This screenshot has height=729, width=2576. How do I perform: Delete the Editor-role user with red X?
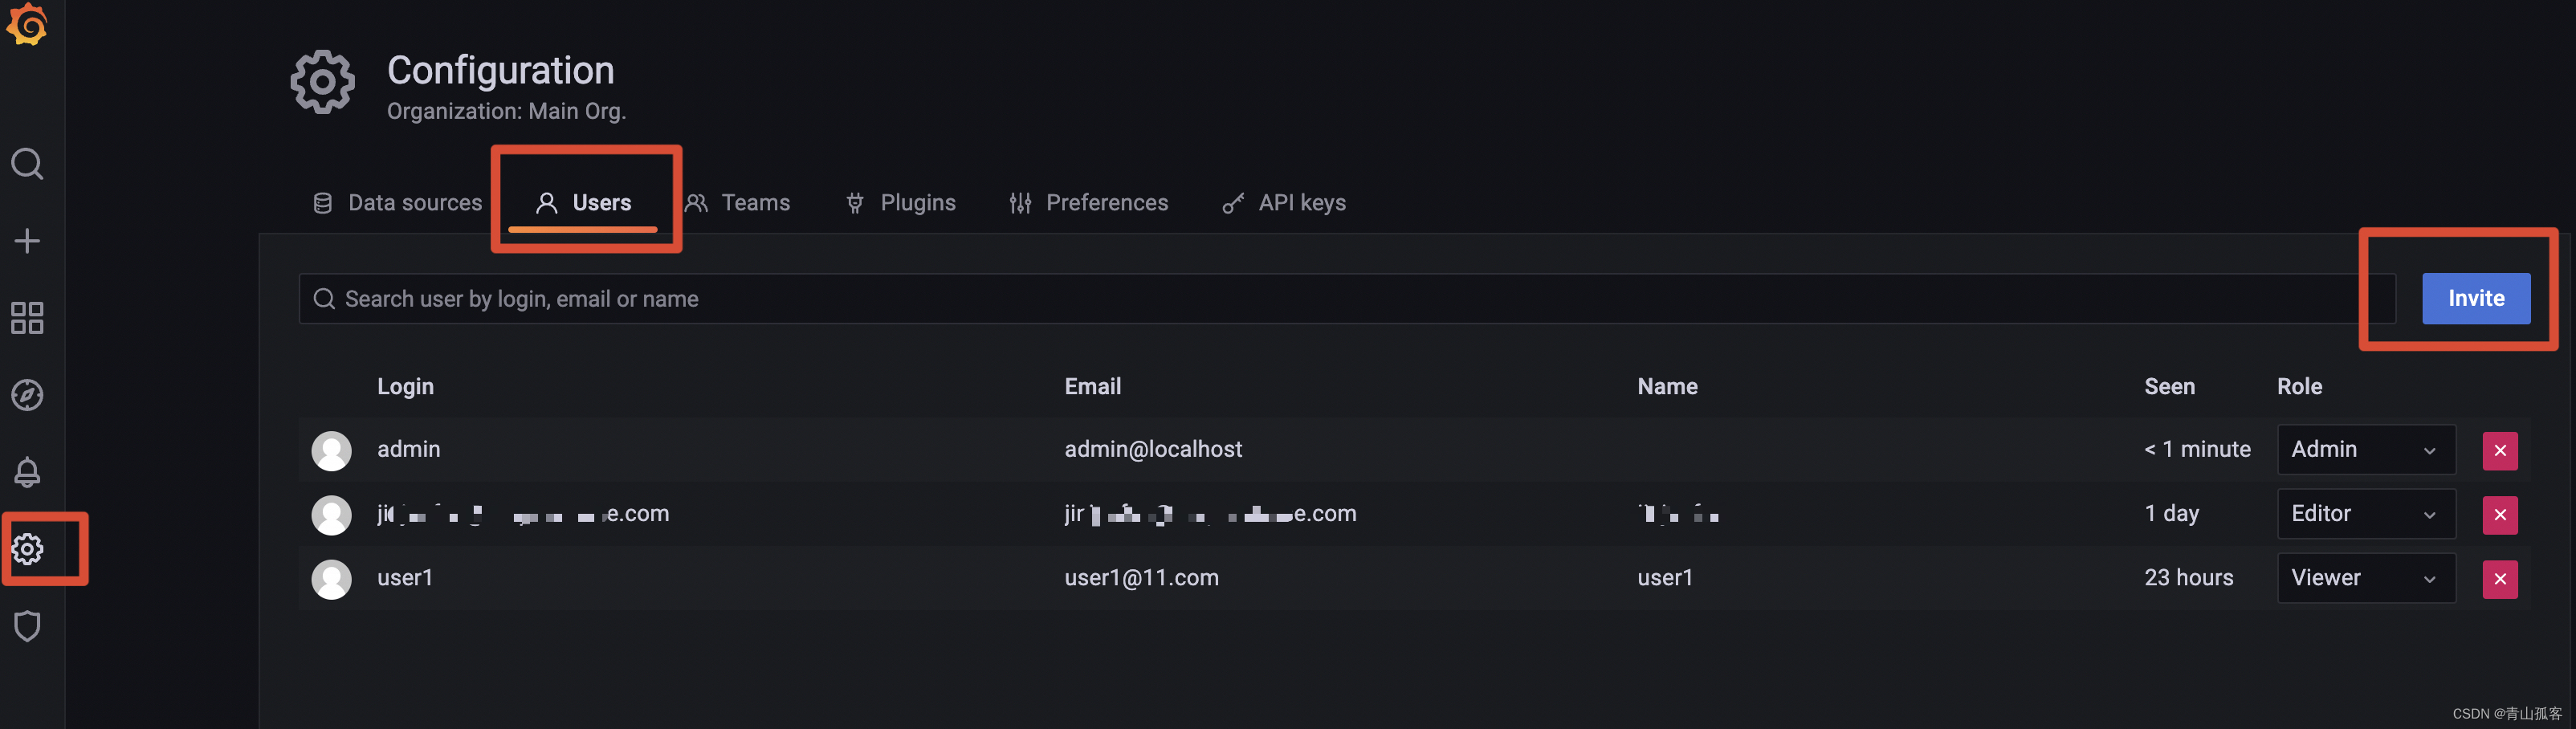pos(2499,515)
